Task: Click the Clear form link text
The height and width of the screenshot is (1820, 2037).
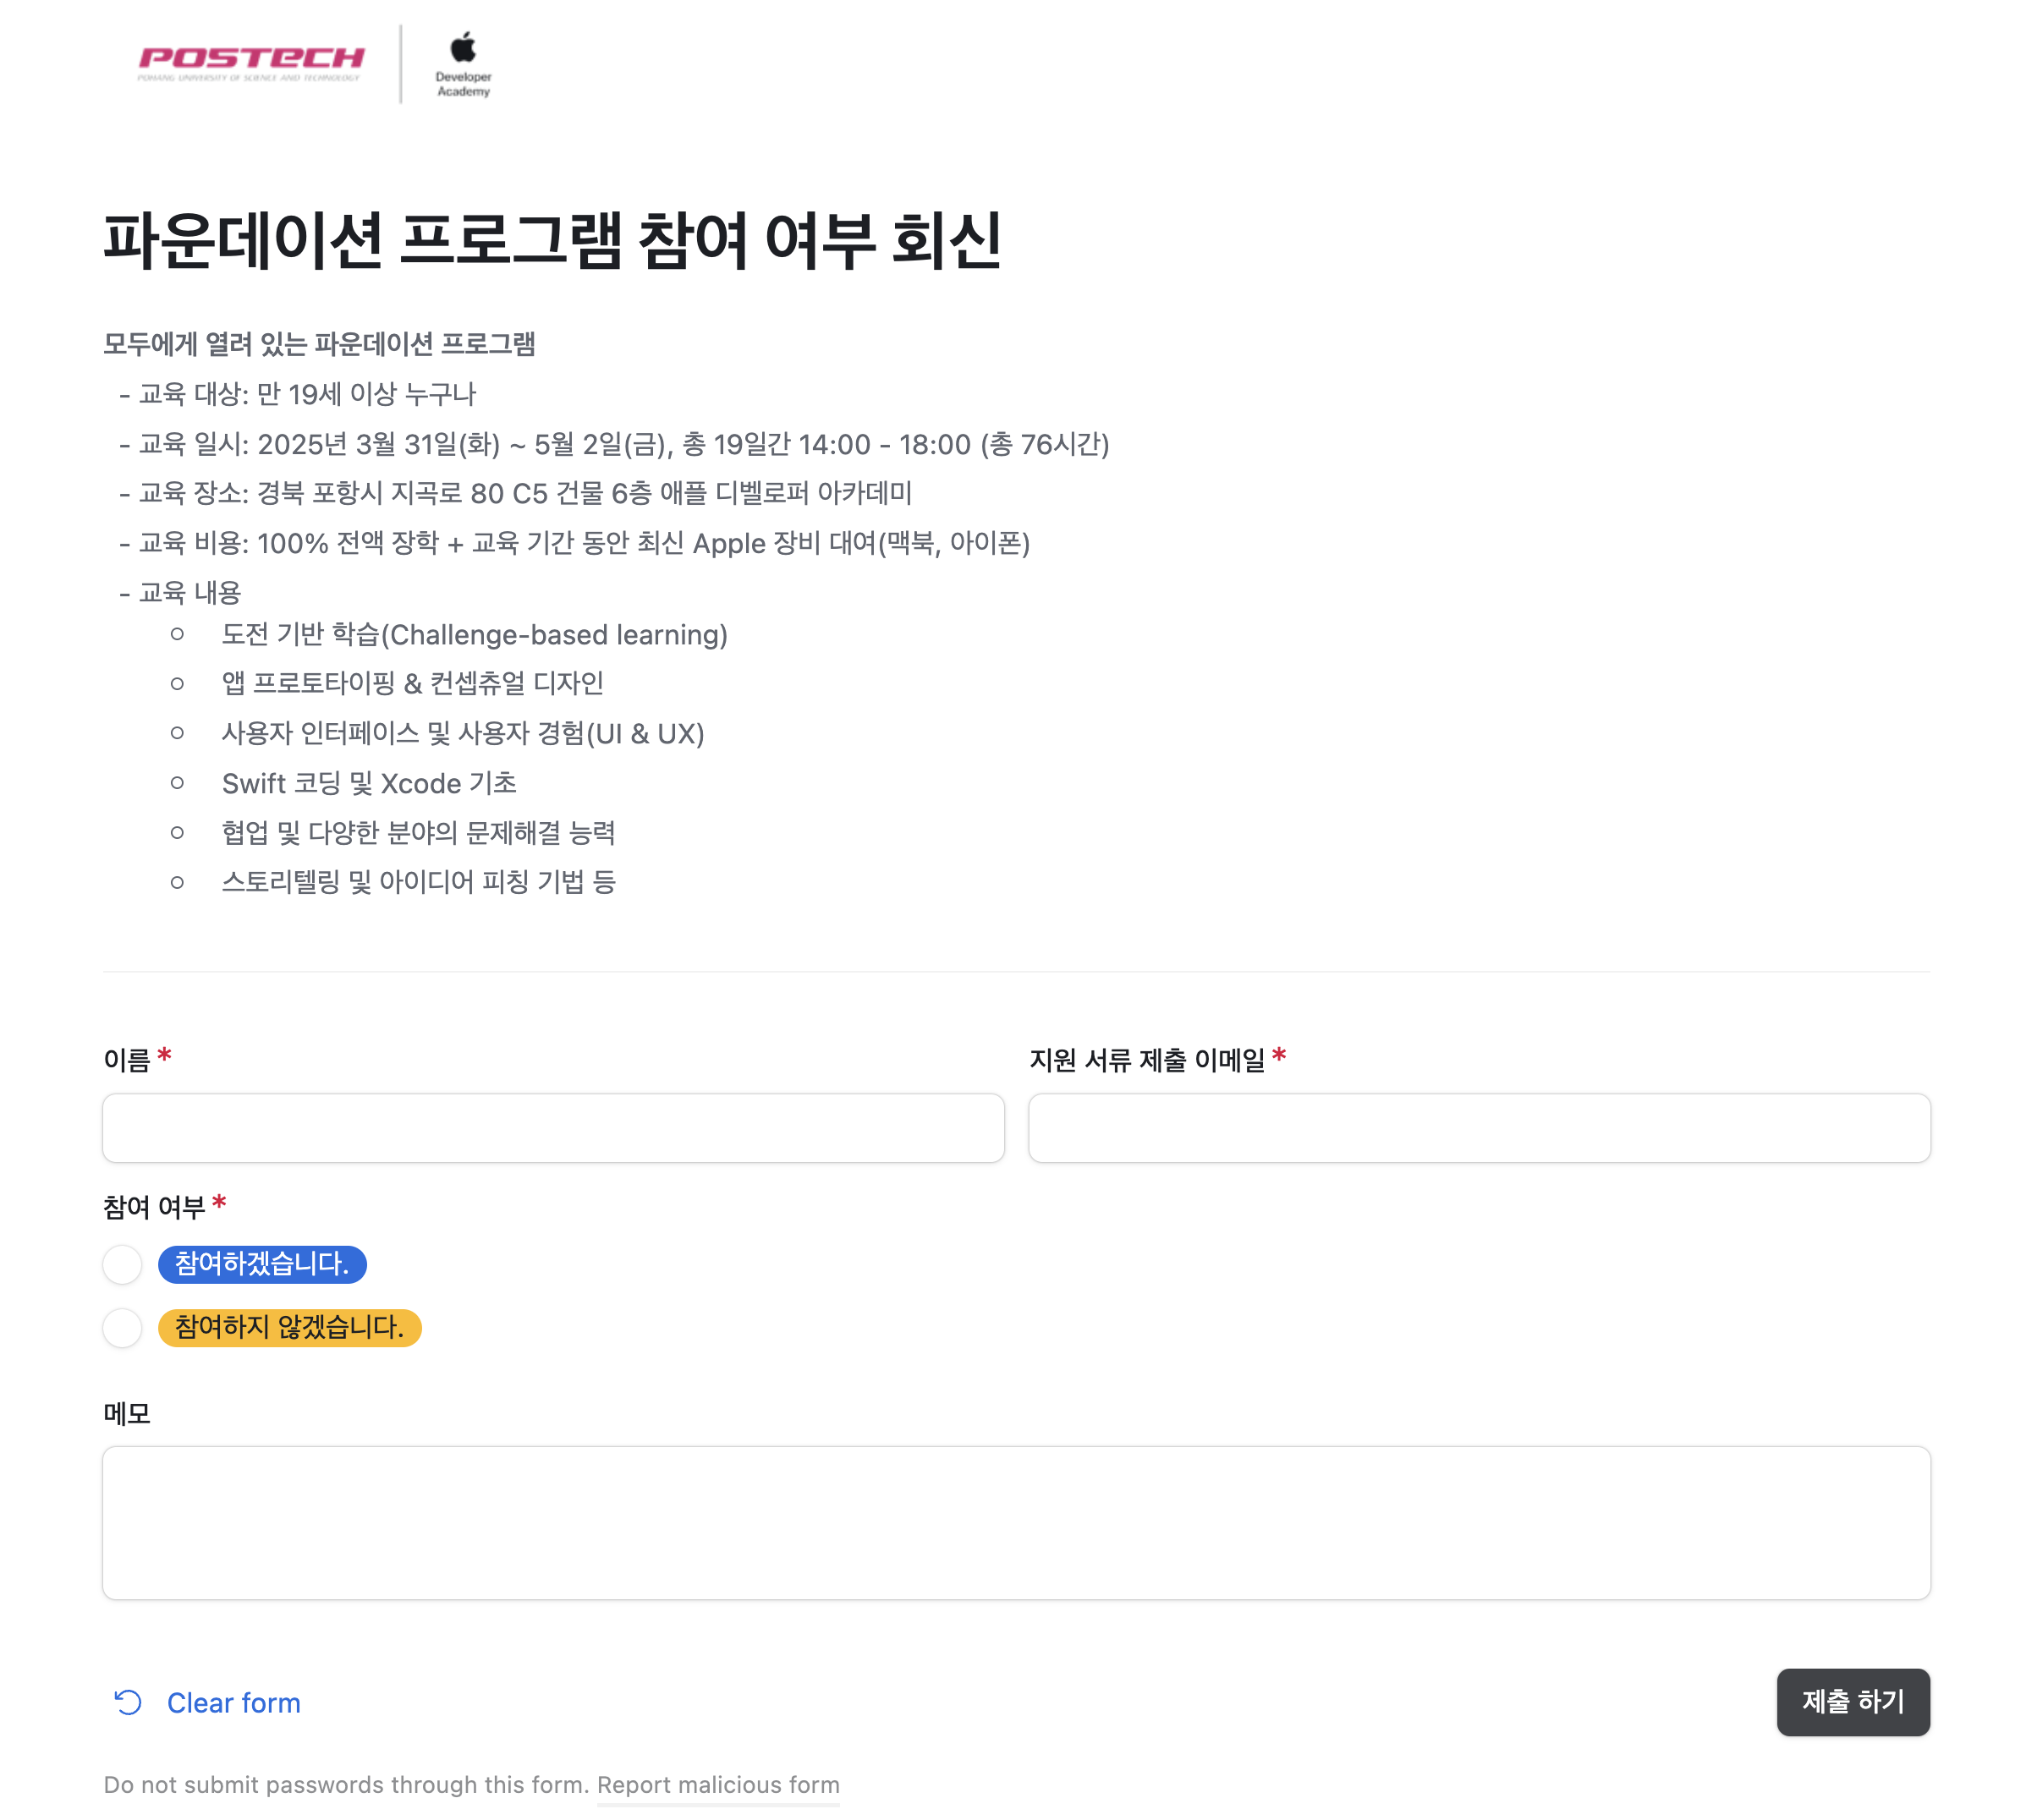Action: (x=233, y=1703)
